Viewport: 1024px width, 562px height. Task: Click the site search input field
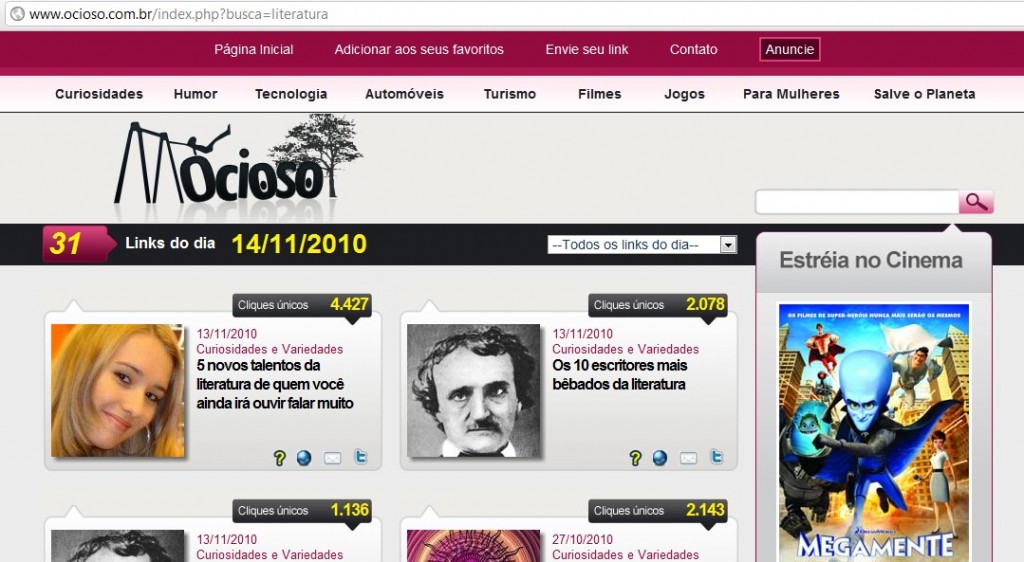tap(857, 202)
